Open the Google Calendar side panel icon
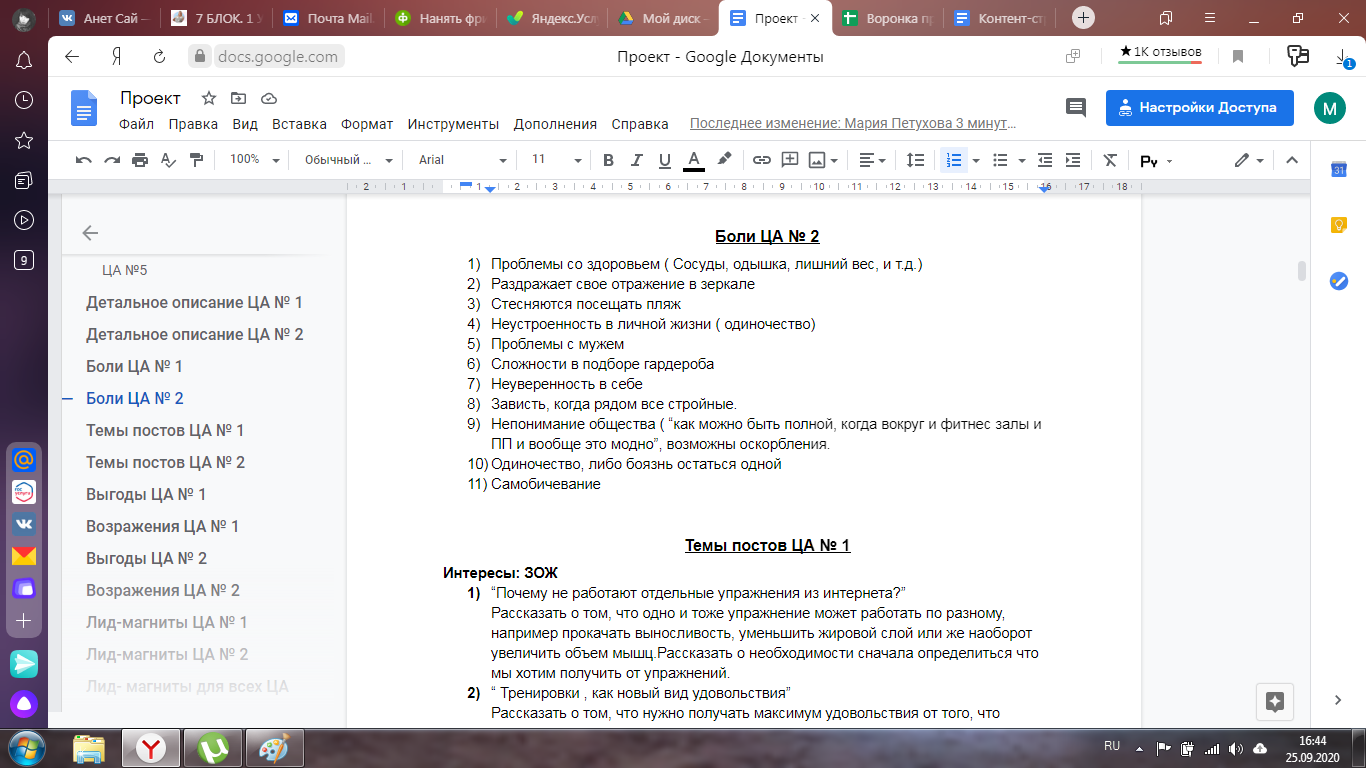The height and width of the screenshot is (768, 1366). click(1339, 170)
